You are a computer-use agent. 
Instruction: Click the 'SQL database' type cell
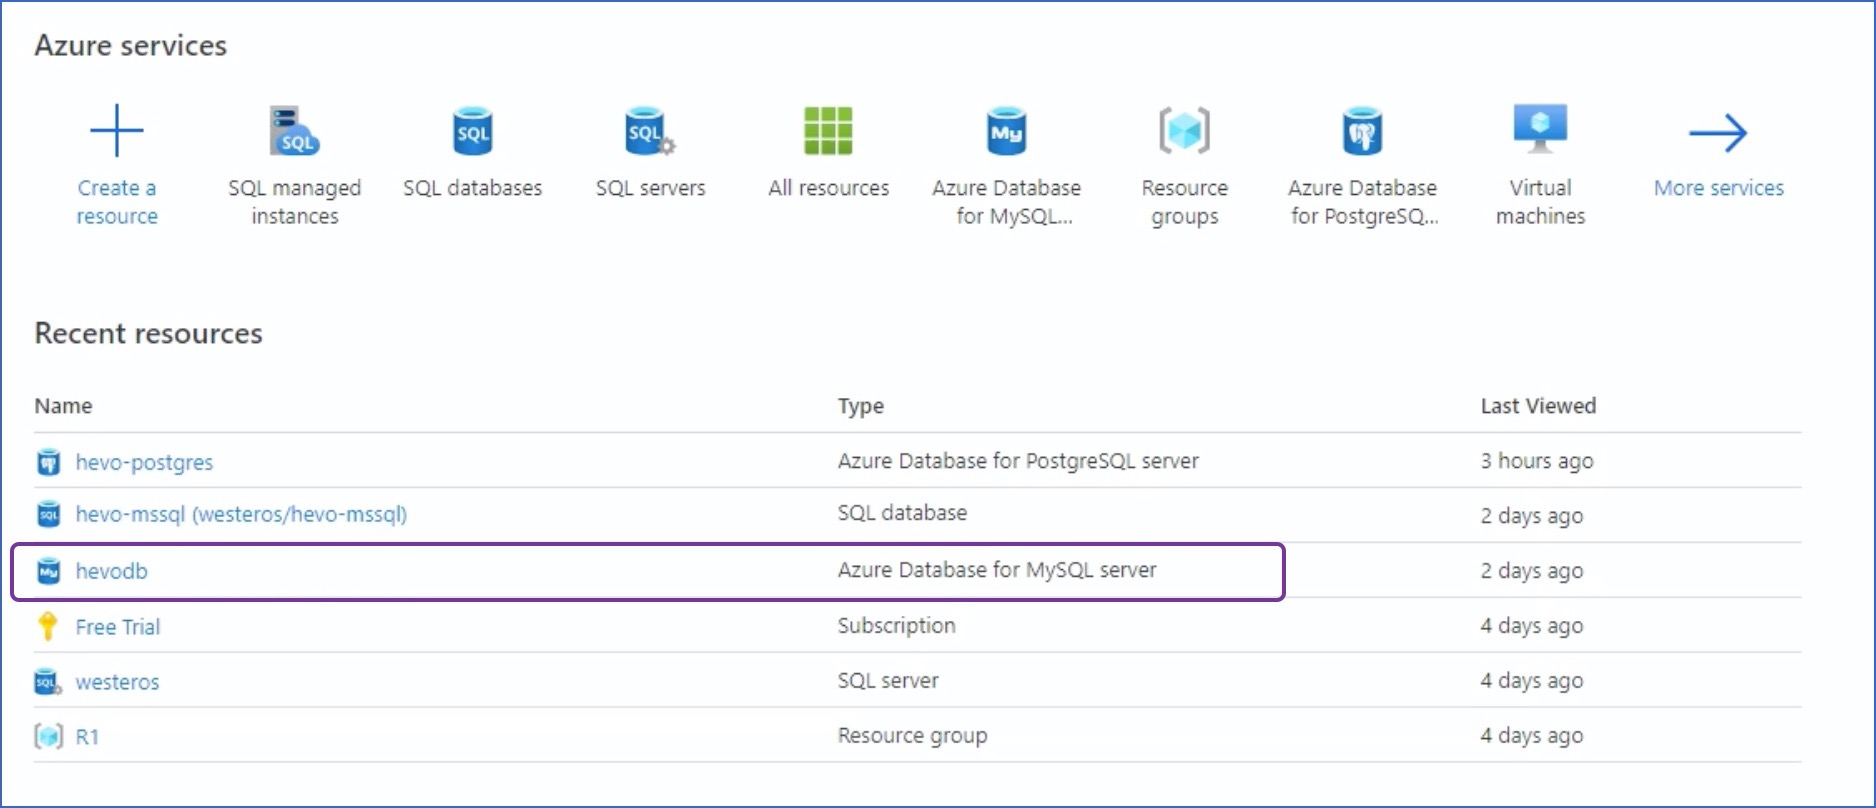click(x=902, y=513)
